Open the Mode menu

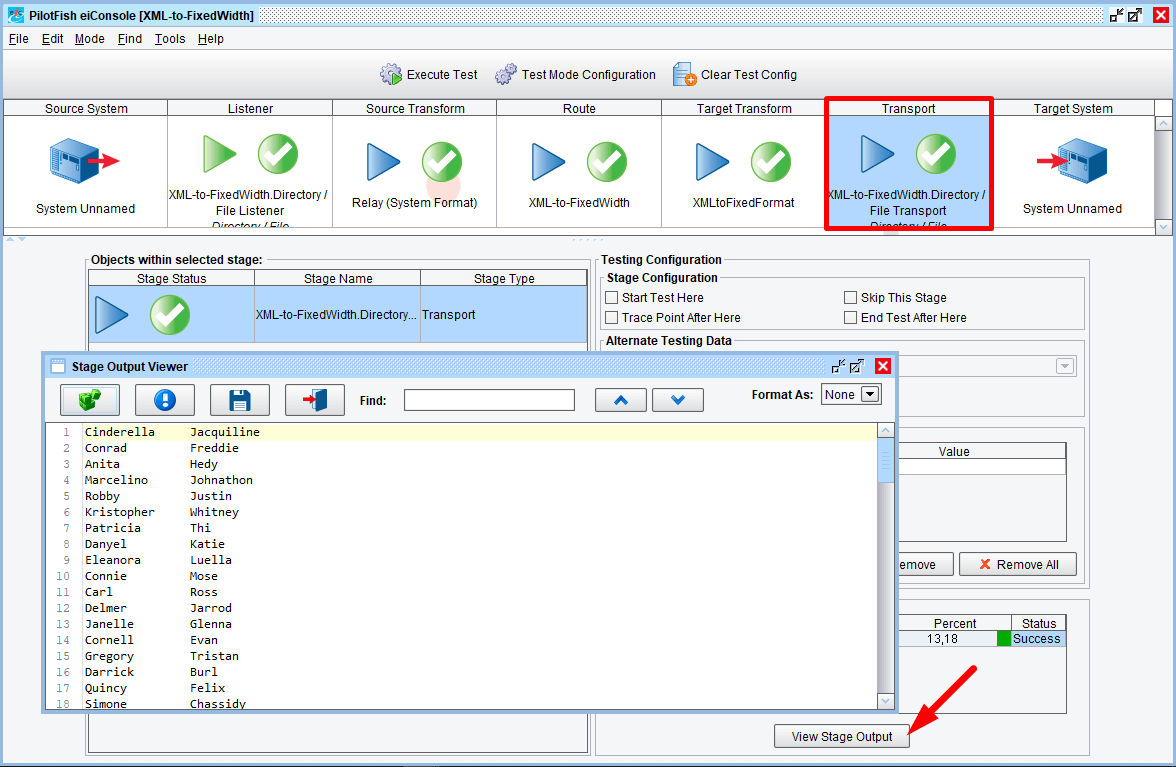point(90,39)
